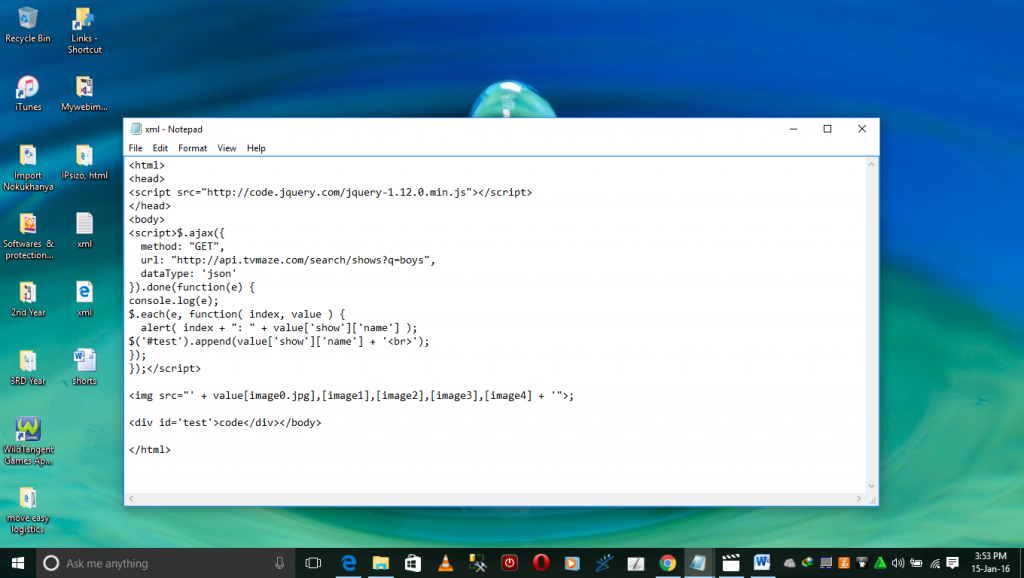Minimize the xml - Notepad window
Viewport: 1024px width, 578px height.
click(x=793, y=129)
